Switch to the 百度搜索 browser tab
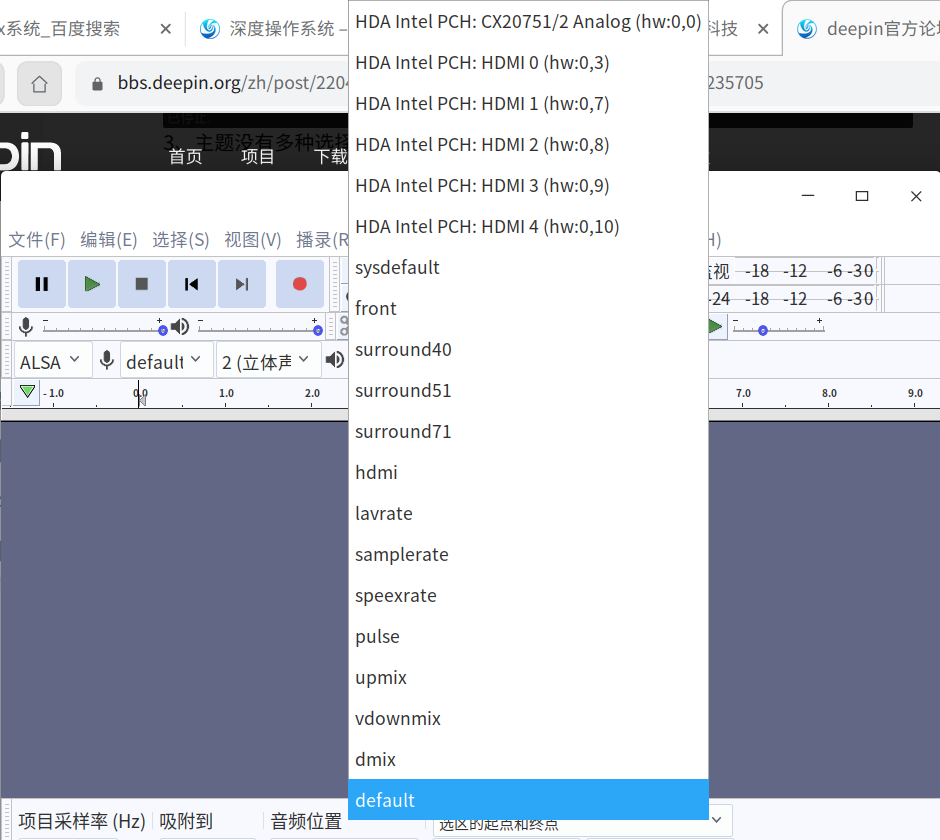 61,29
